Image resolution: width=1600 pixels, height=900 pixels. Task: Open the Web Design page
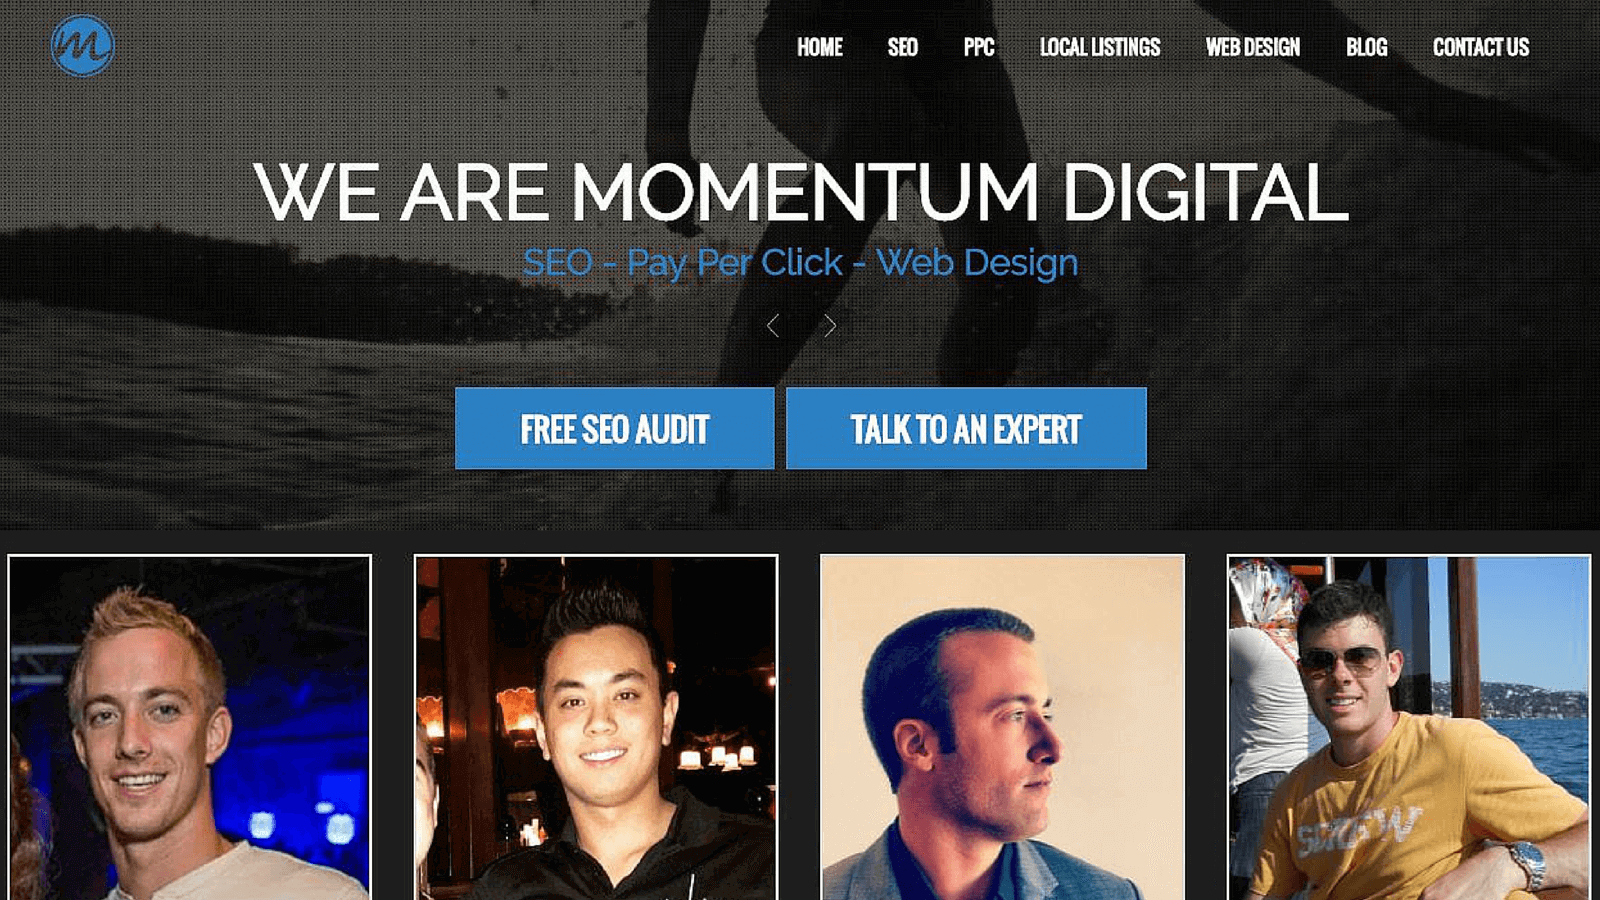pos(1253,47)
